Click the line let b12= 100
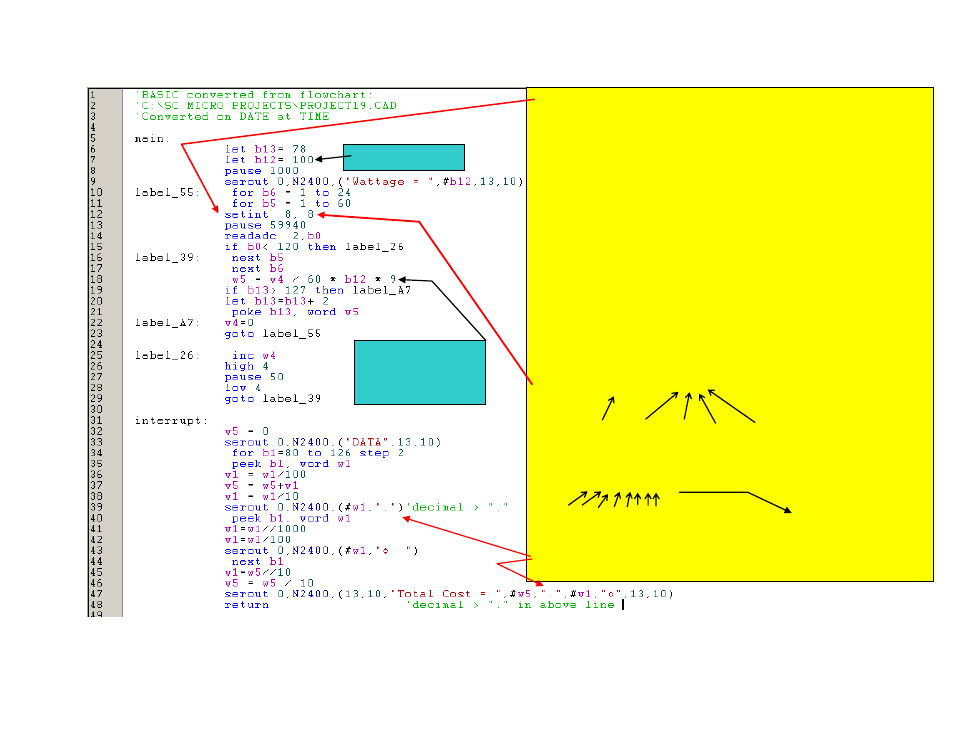 pos(269,160)
